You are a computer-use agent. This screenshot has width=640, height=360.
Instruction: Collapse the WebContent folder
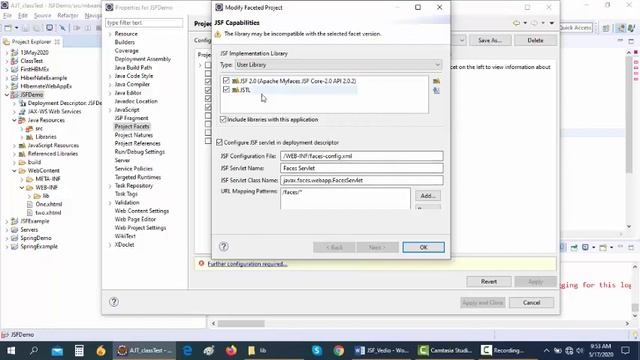(14, 171)
